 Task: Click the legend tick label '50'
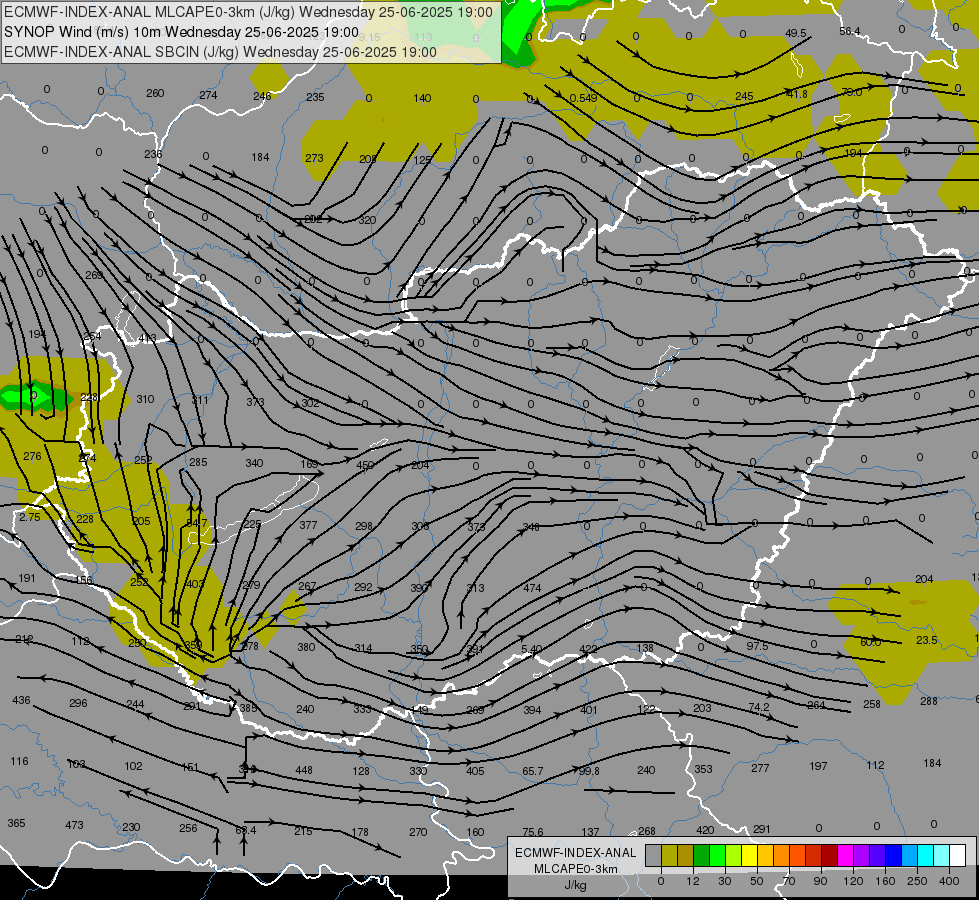757,881
